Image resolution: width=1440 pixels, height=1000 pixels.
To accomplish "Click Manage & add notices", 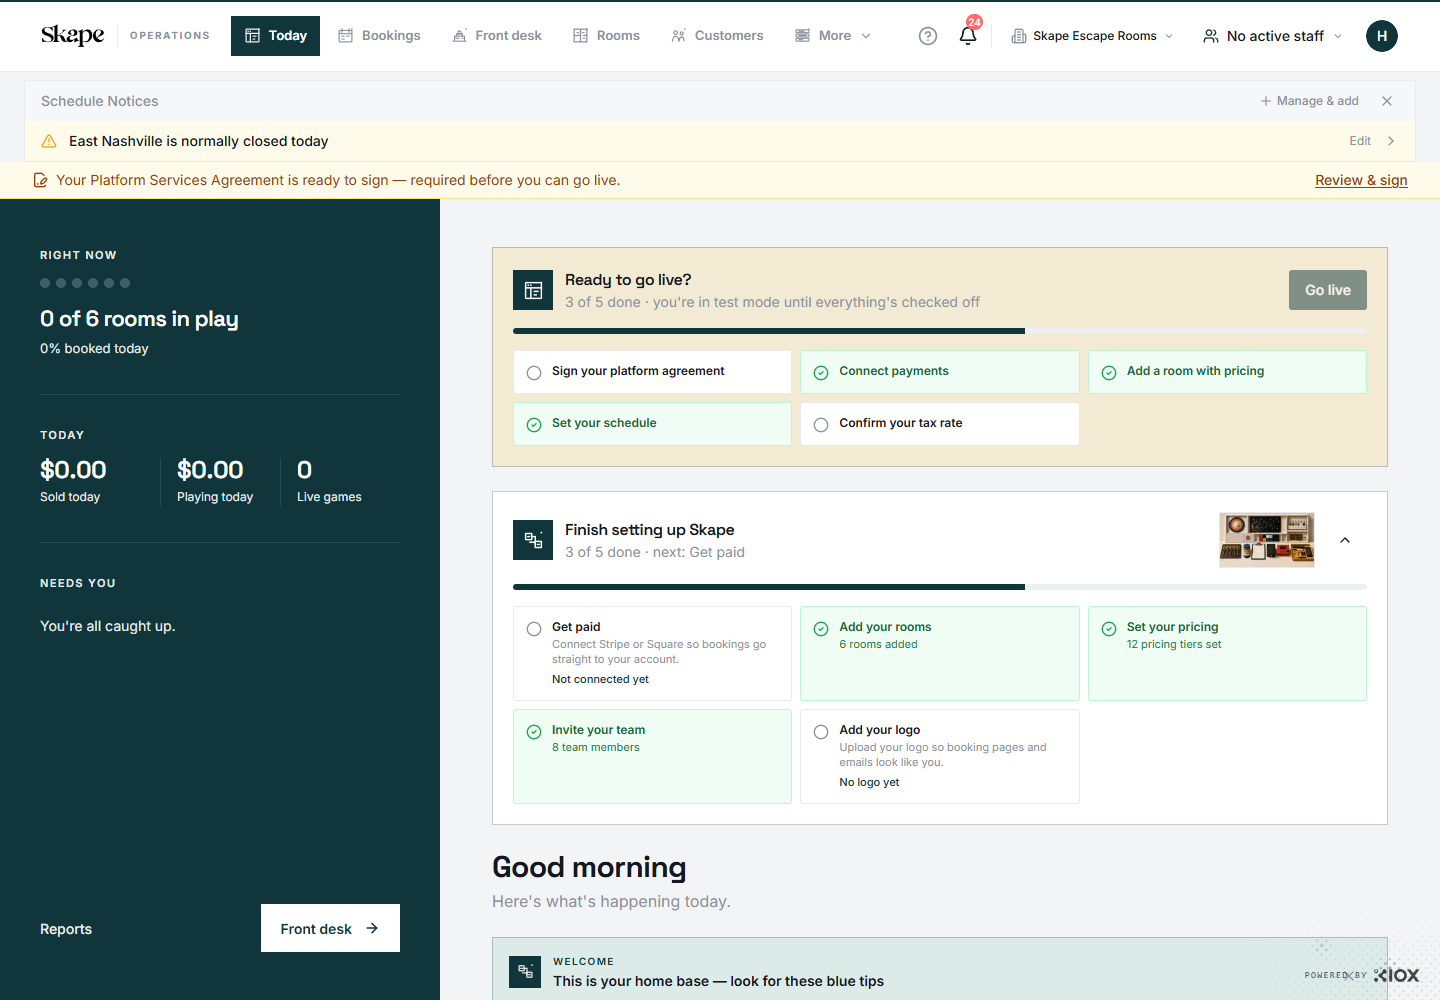I will (x=1309, y=101).
